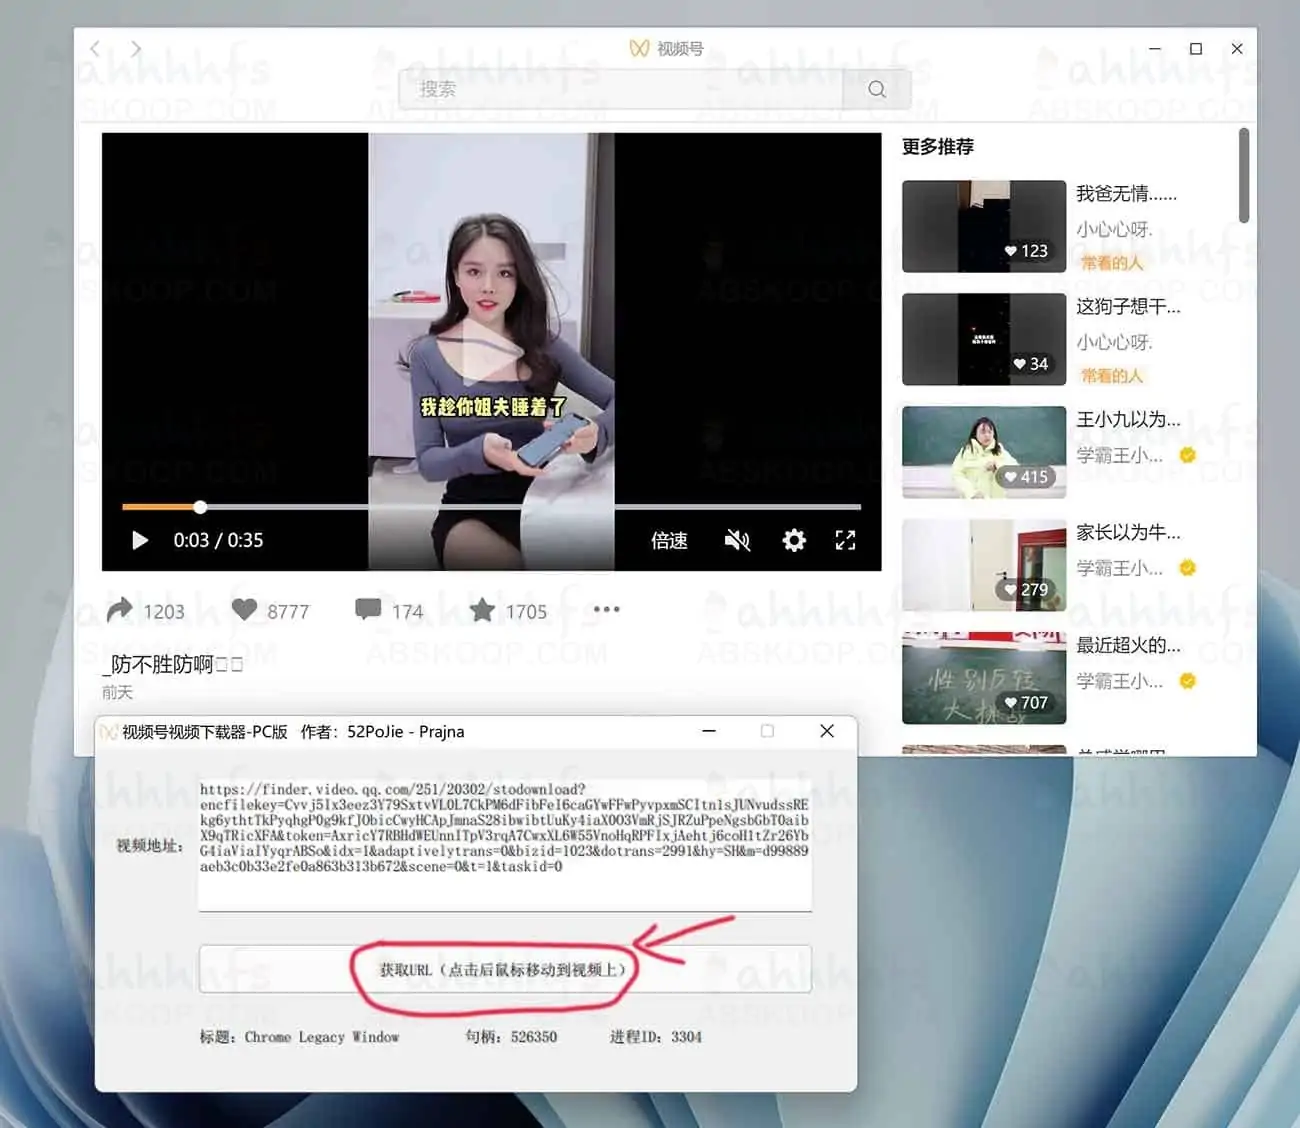This screenshot has width=1300, height=1128.
Task: Open the three-dot more options menu
Action: click(606, 609)
